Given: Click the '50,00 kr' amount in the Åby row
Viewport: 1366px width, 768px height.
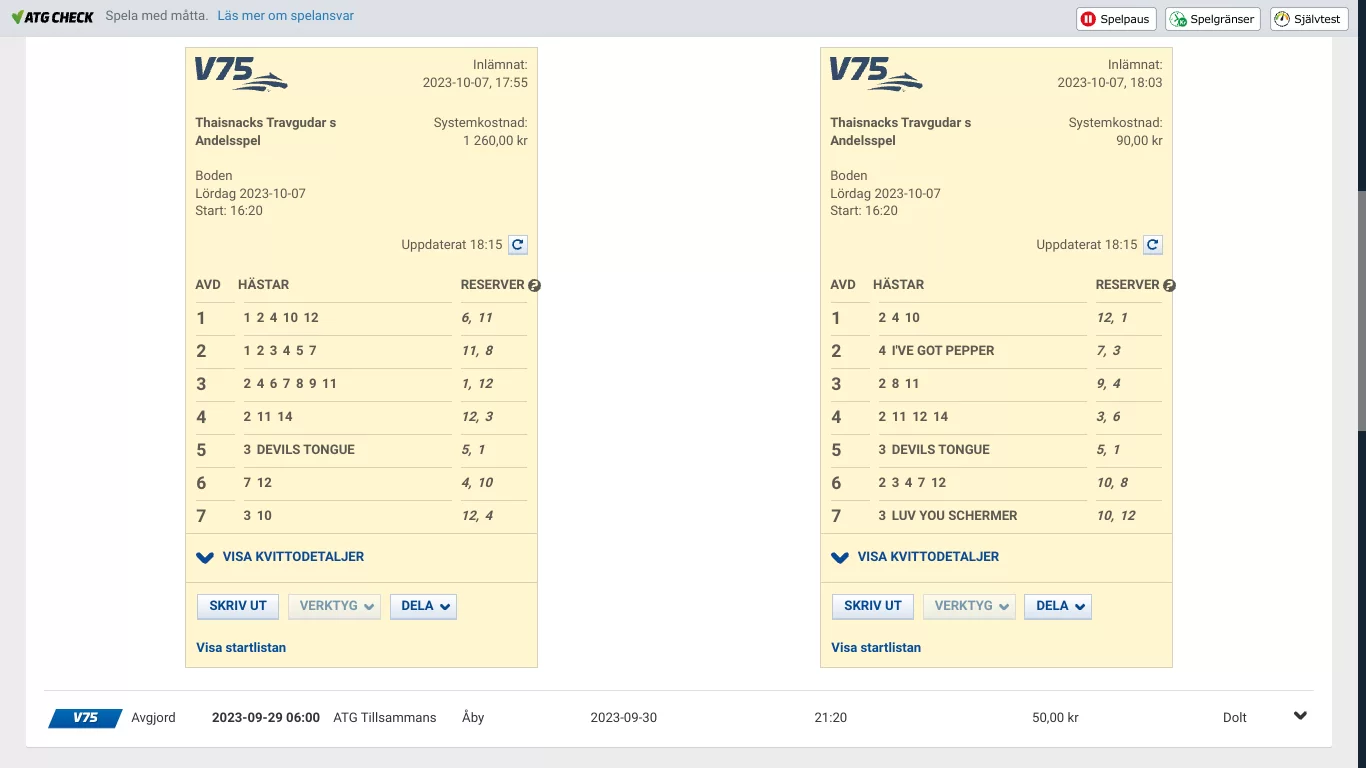Looking at the screenshot, I should coord(1055,718).
